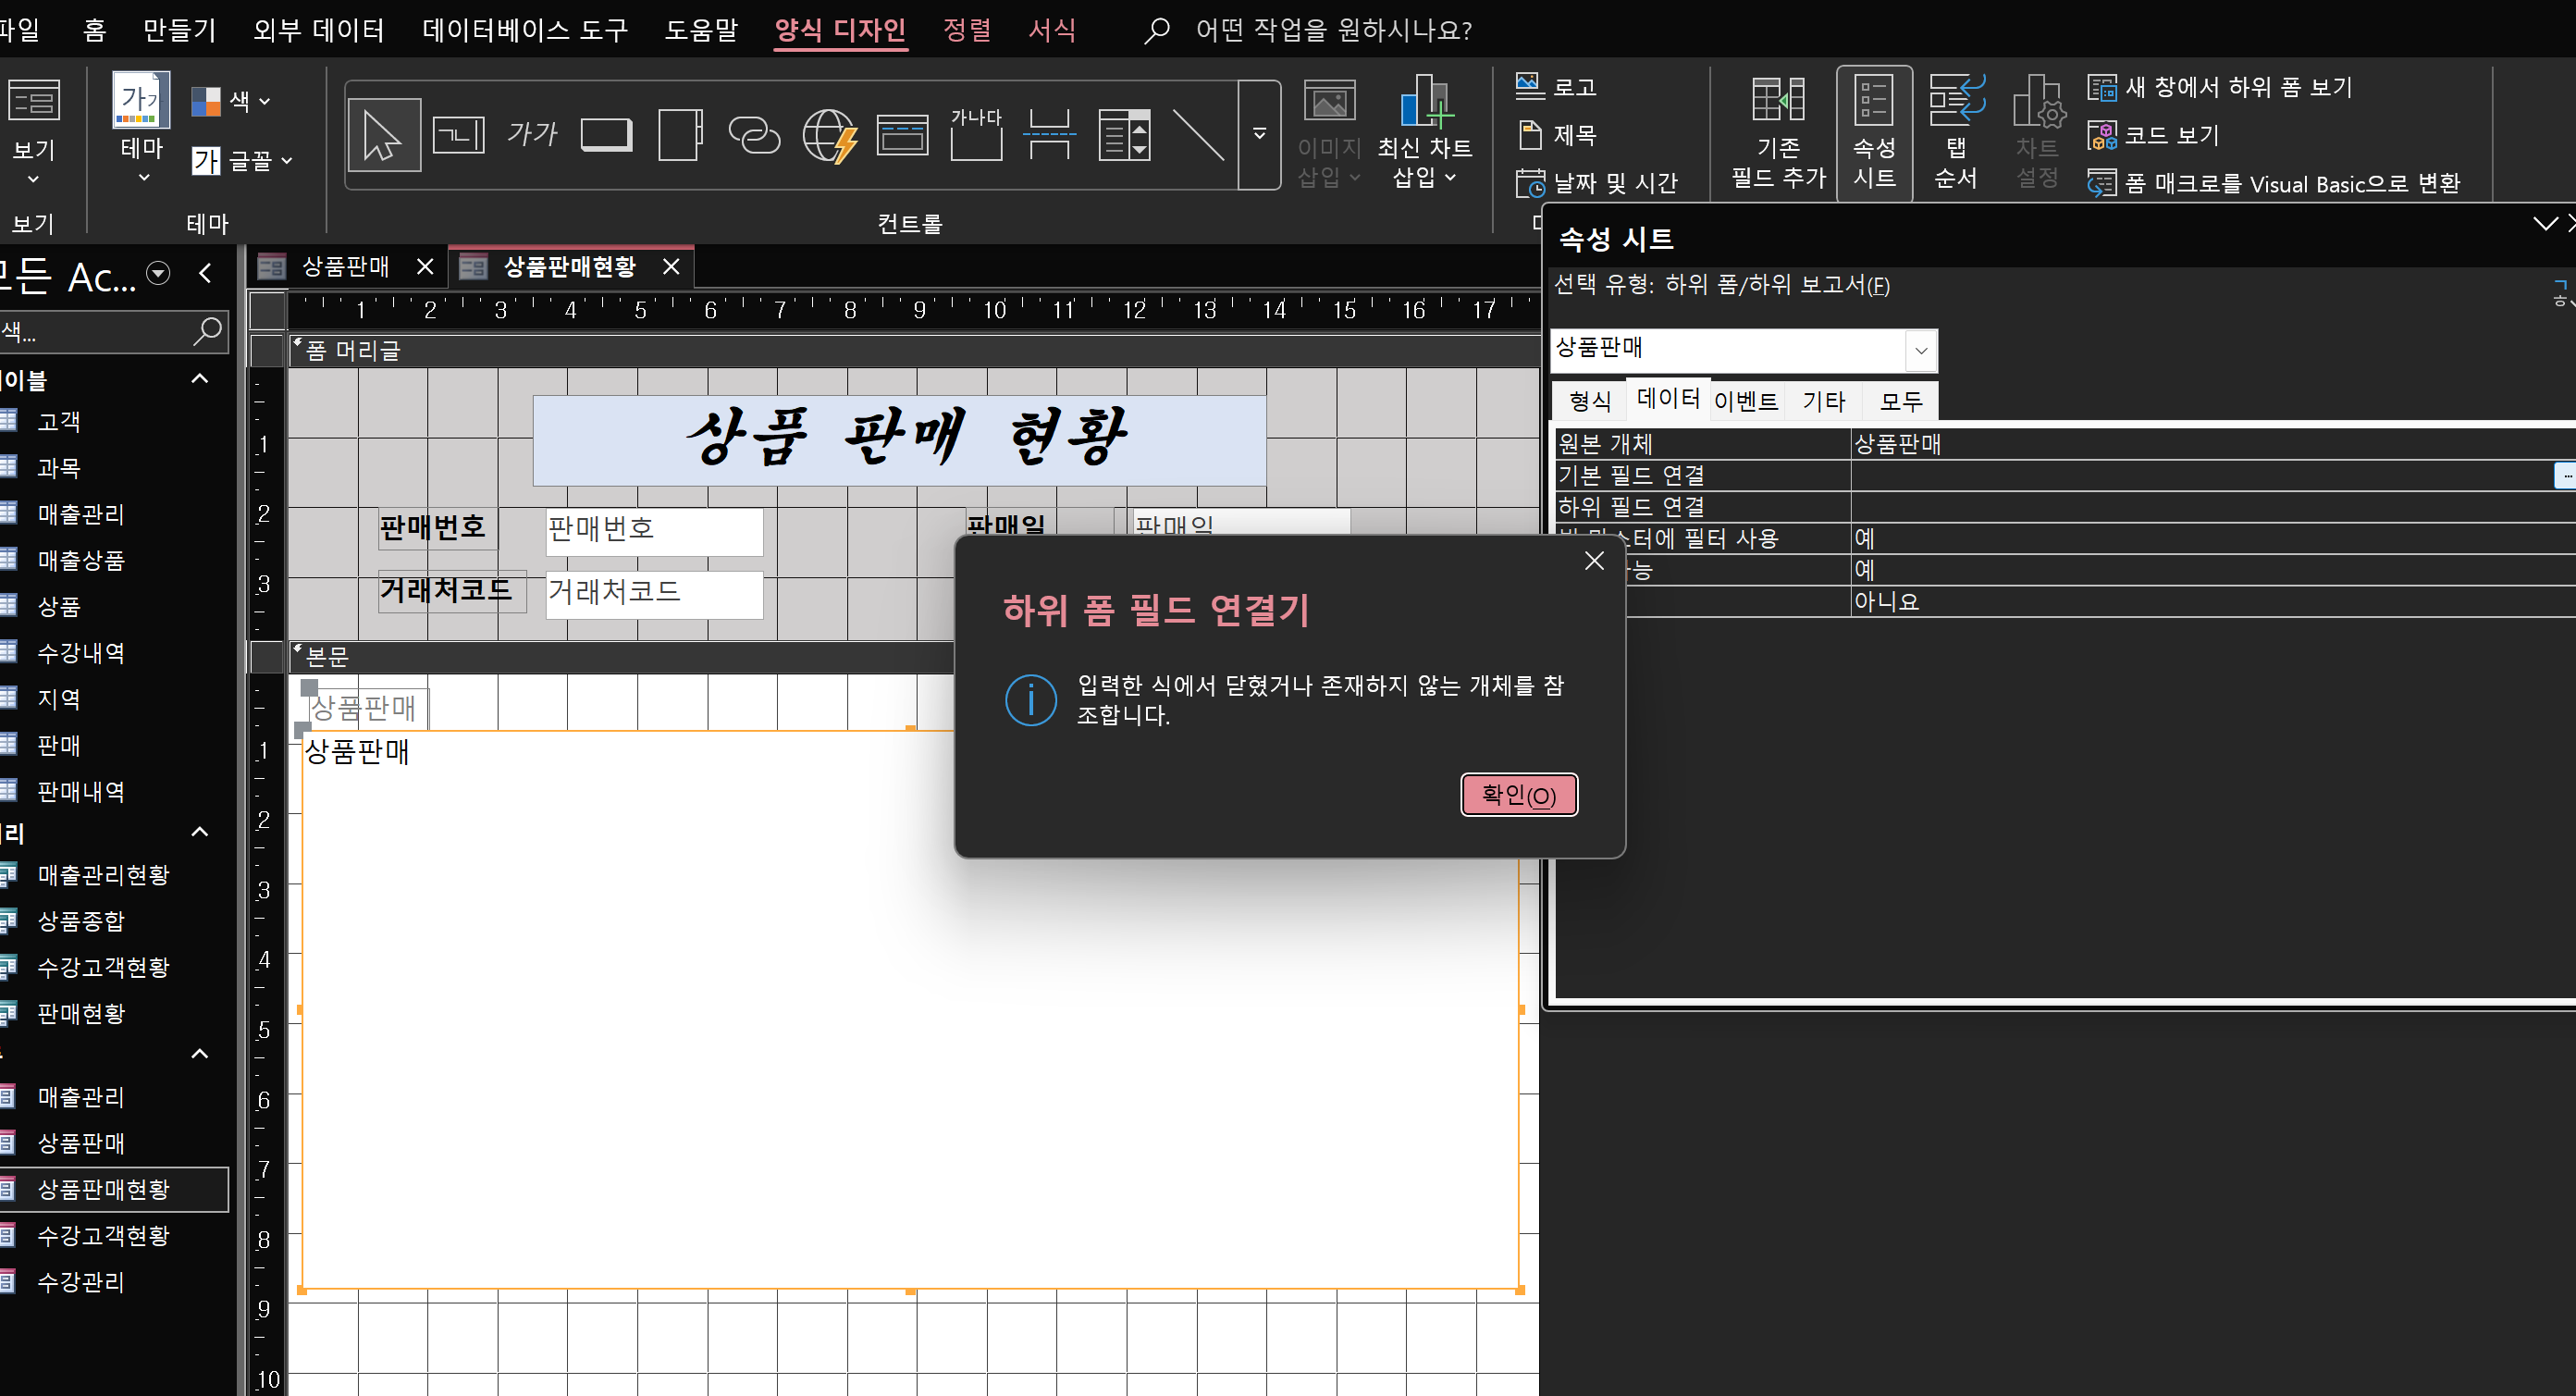Choose the web browser control icon
The image size is (2576, 1396).
(x=828, y=135)
